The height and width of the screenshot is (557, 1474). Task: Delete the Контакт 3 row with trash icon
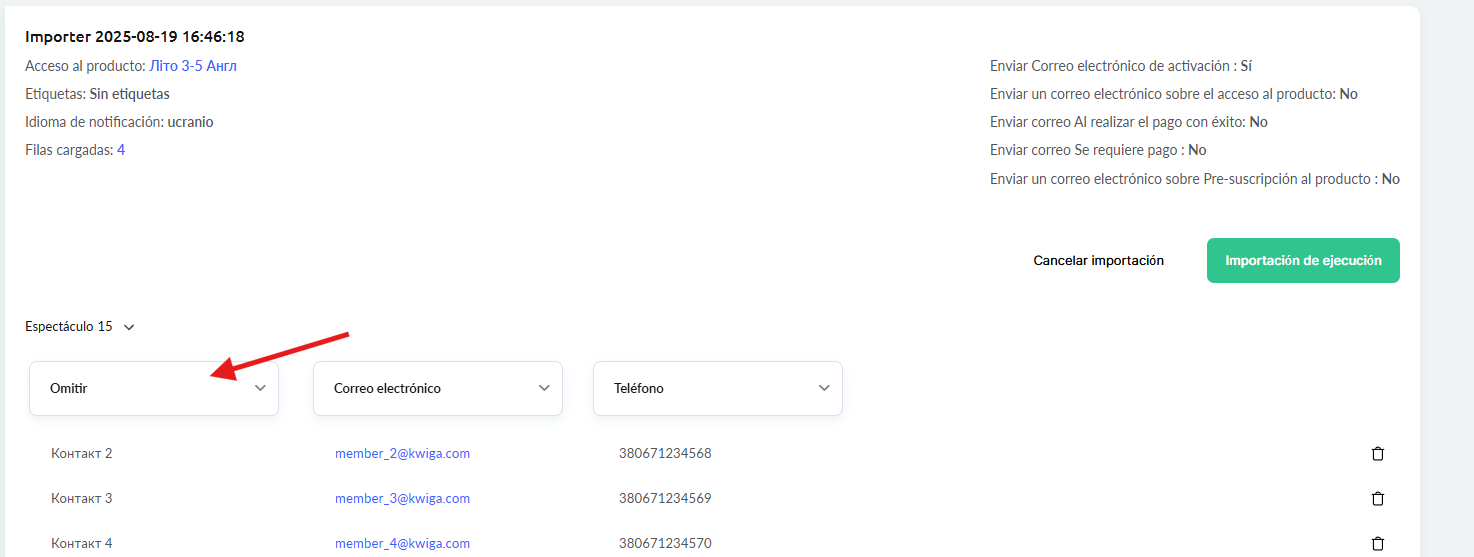[1377, 499]
